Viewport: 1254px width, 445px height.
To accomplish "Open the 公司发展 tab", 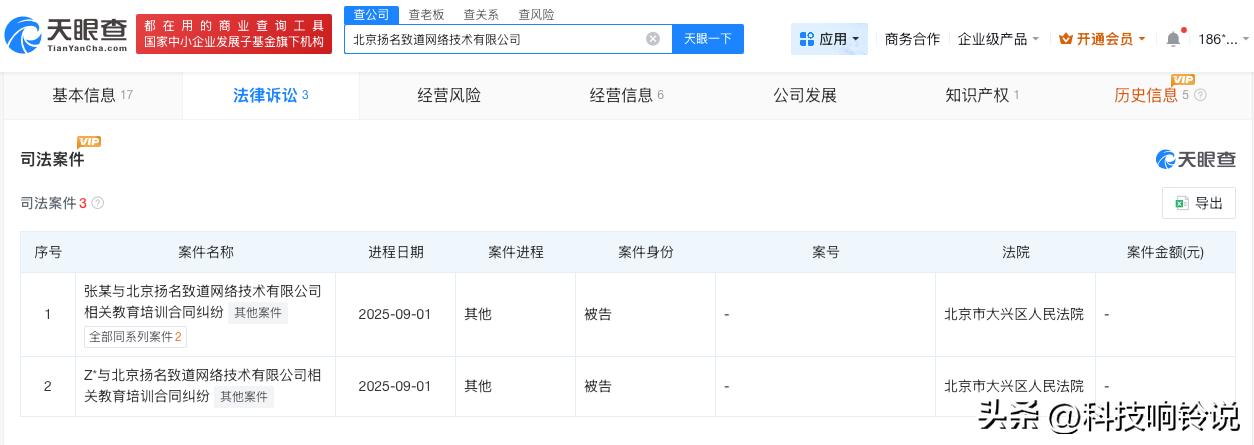I will 805,95.
